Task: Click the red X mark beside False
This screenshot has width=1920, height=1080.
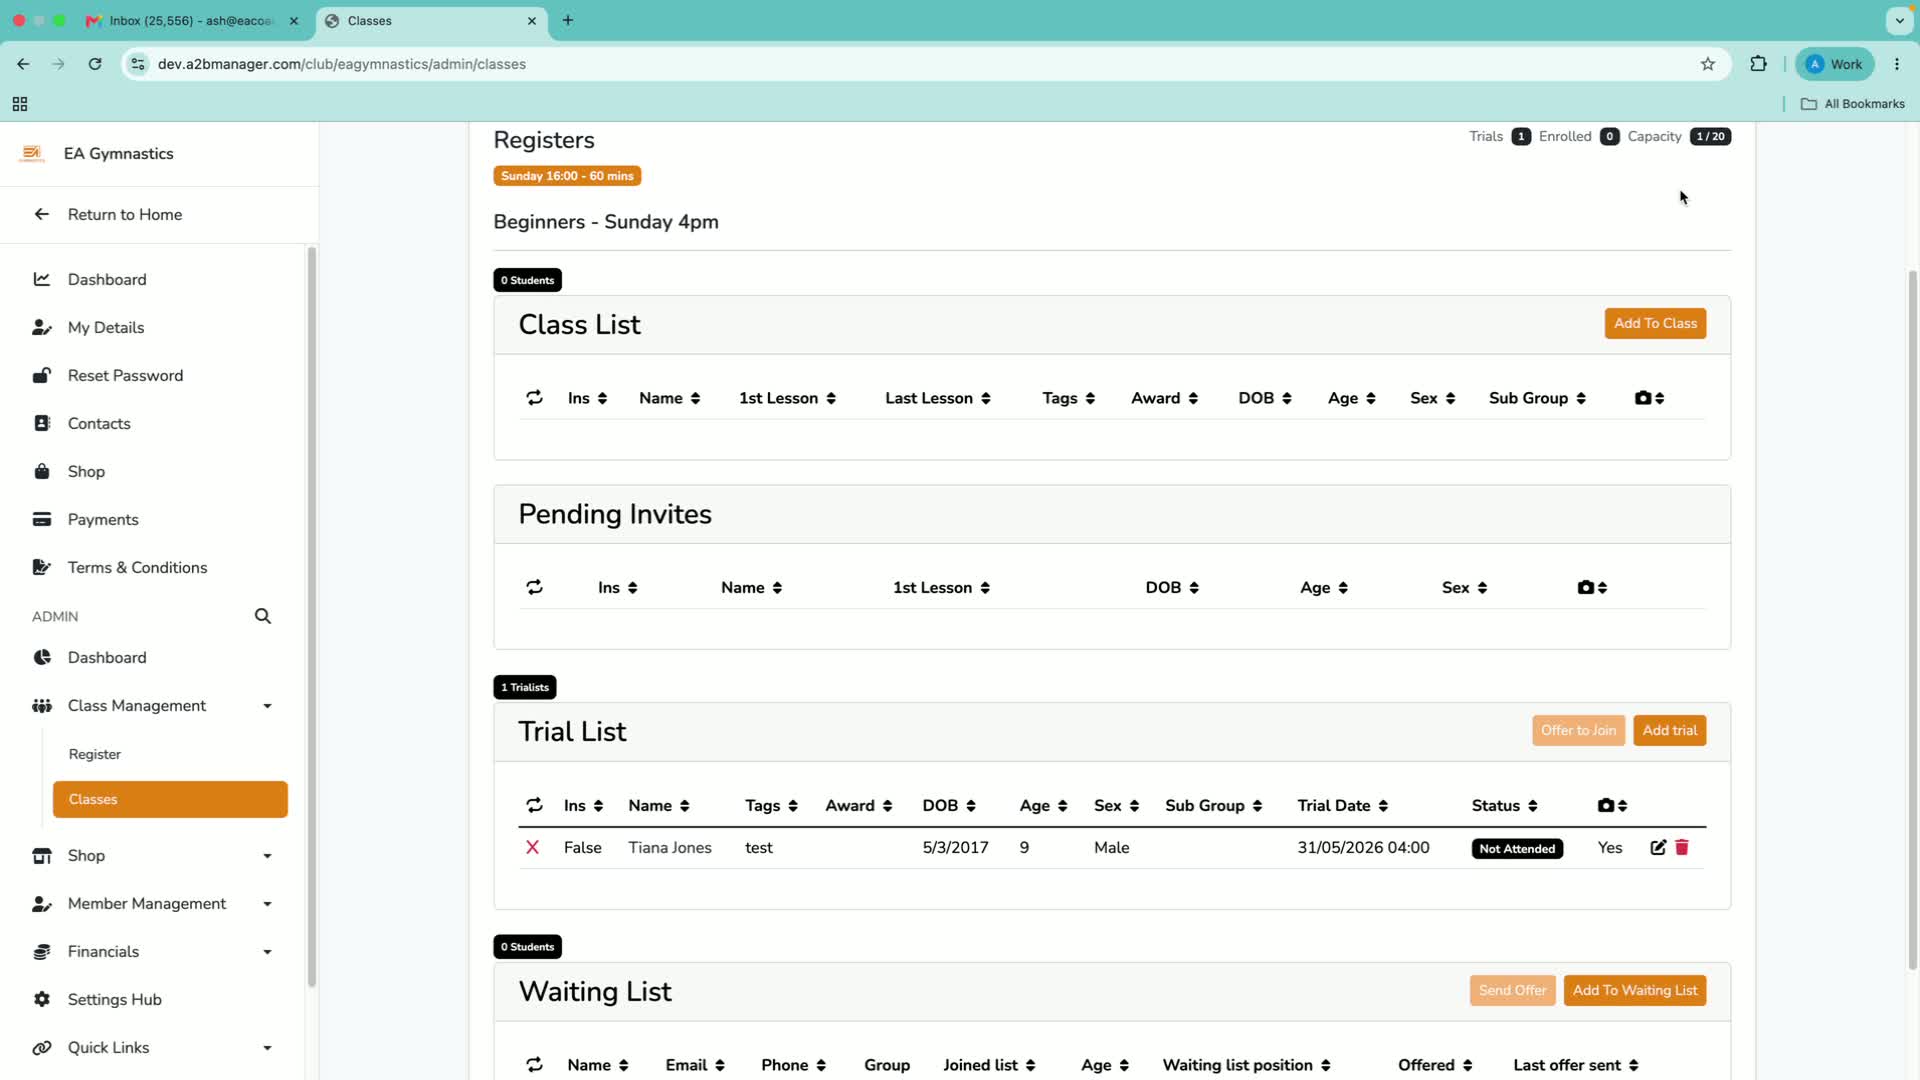Action: point(533,847)
